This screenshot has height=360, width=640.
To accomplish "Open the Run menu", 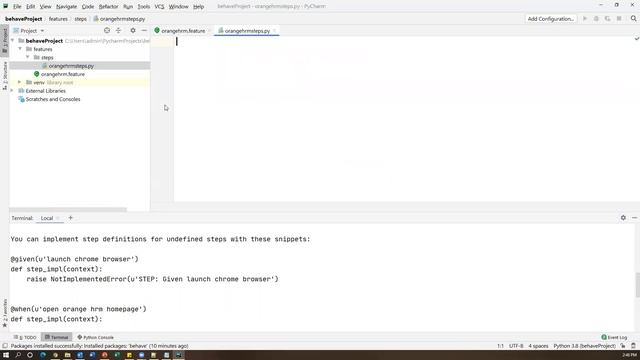I will click(x=128, y=7).
